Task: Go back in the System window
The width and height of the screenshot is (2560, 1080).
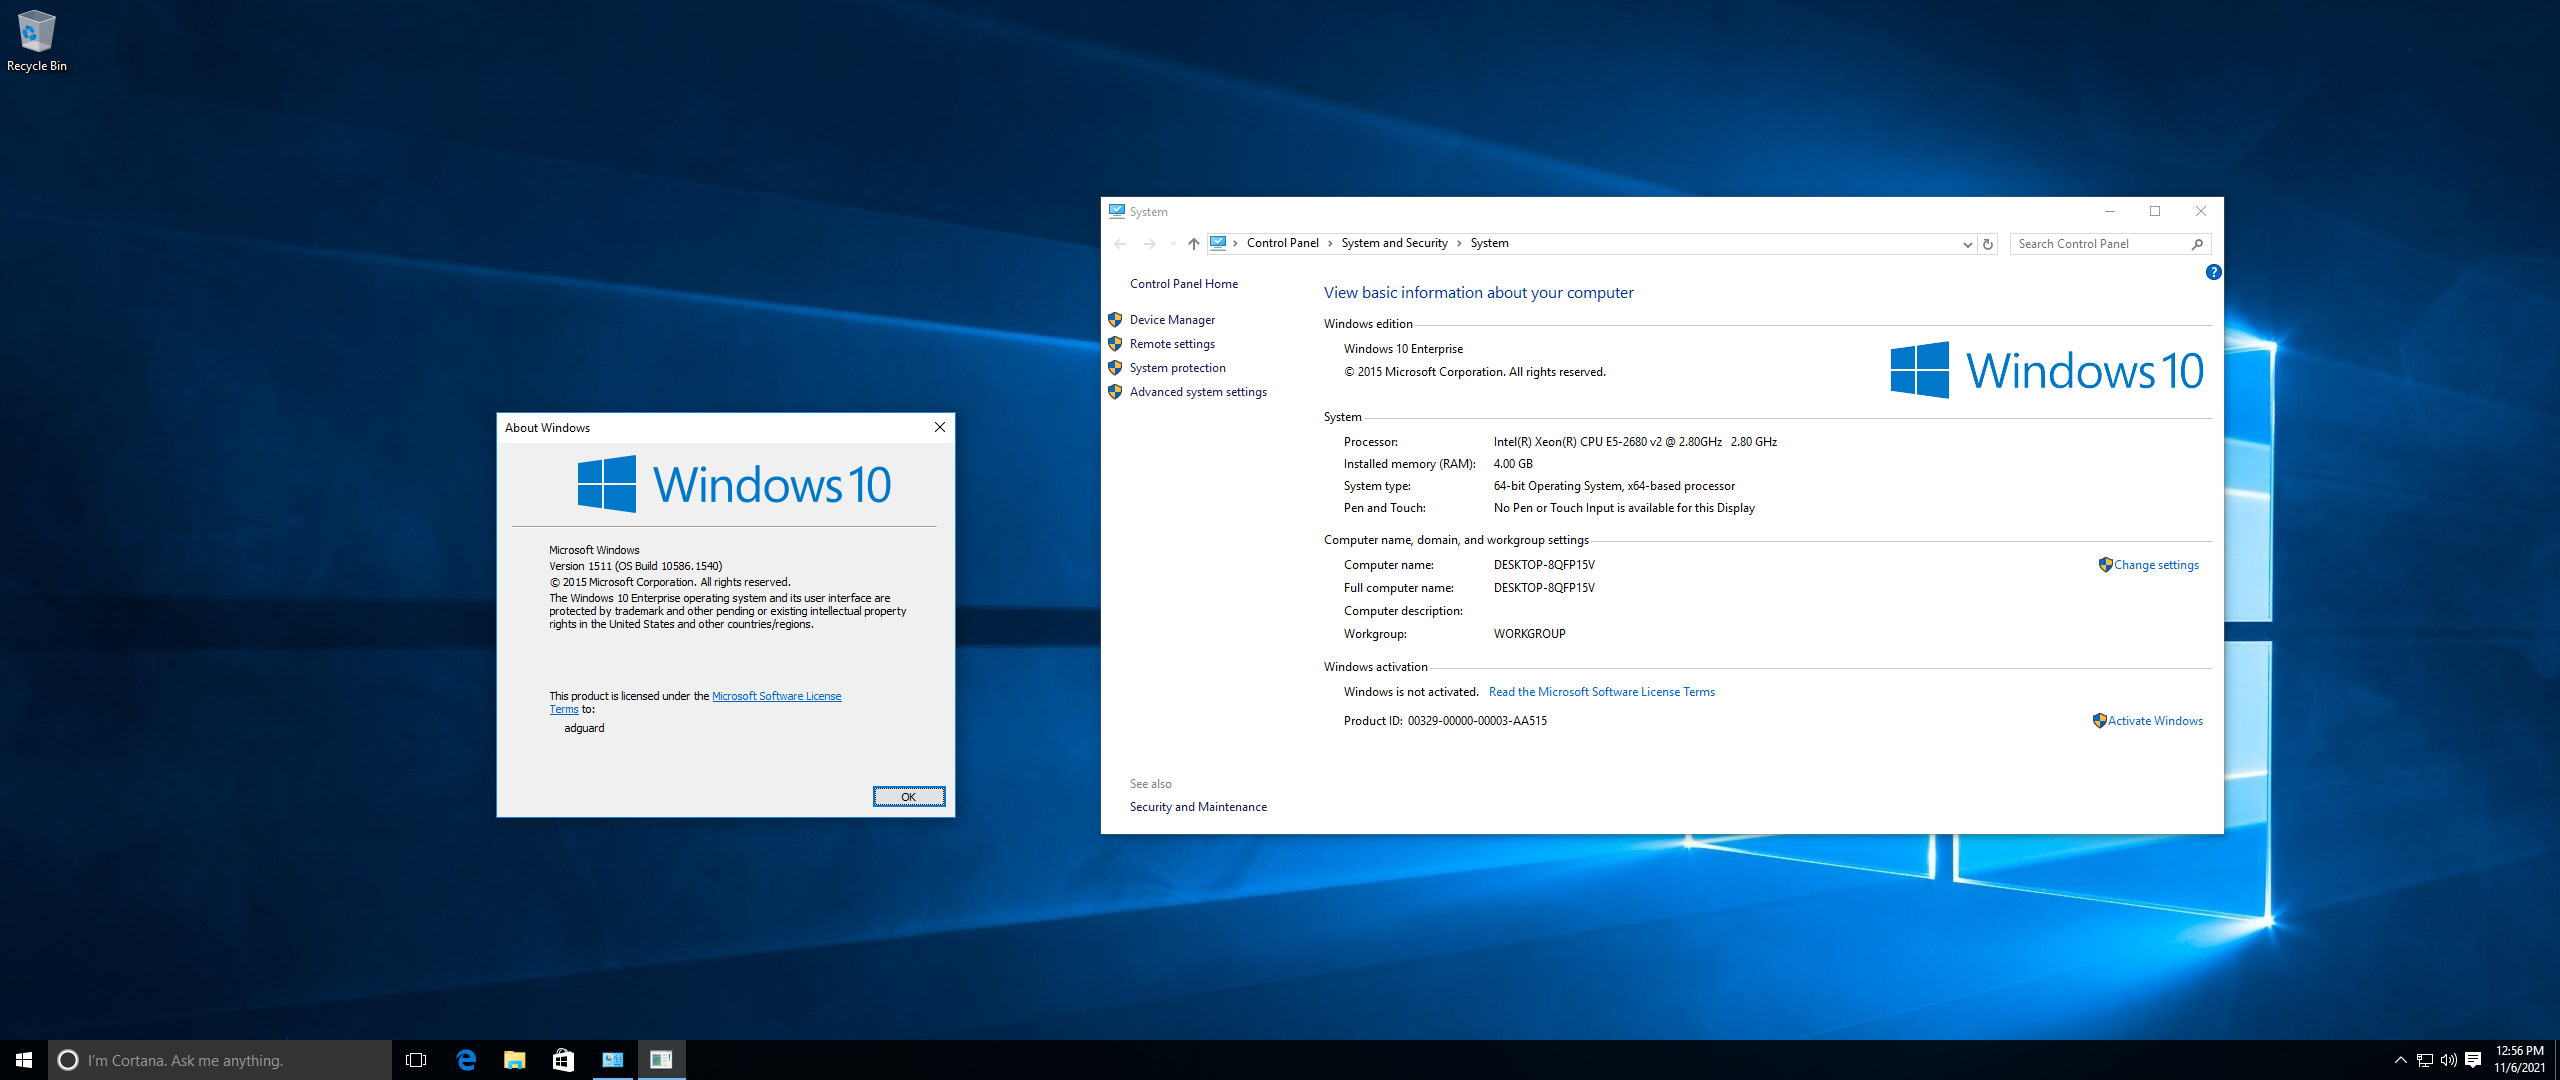Action: (x=1120, y=244)
